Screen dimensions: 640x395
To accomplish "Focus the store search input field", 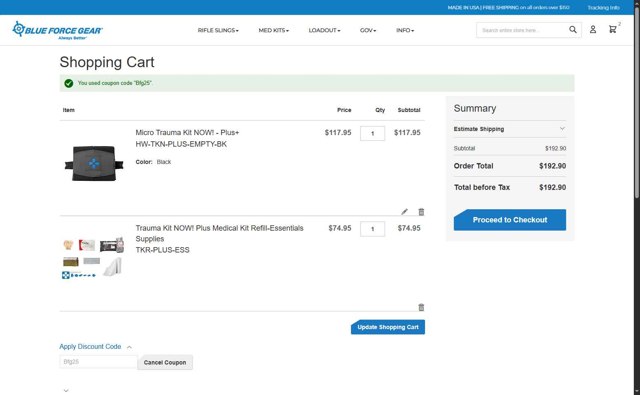I will pos(522,30).
